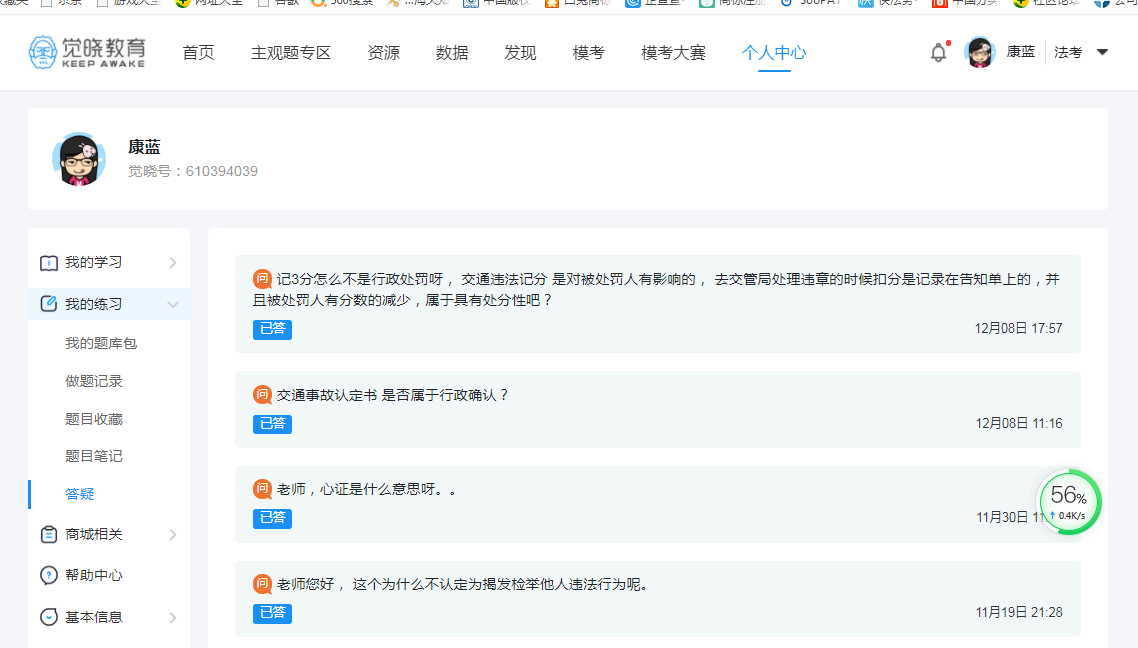The image size is (1138, 648).
Task: Click the 我的练习 edit icon
Action: 49,304
